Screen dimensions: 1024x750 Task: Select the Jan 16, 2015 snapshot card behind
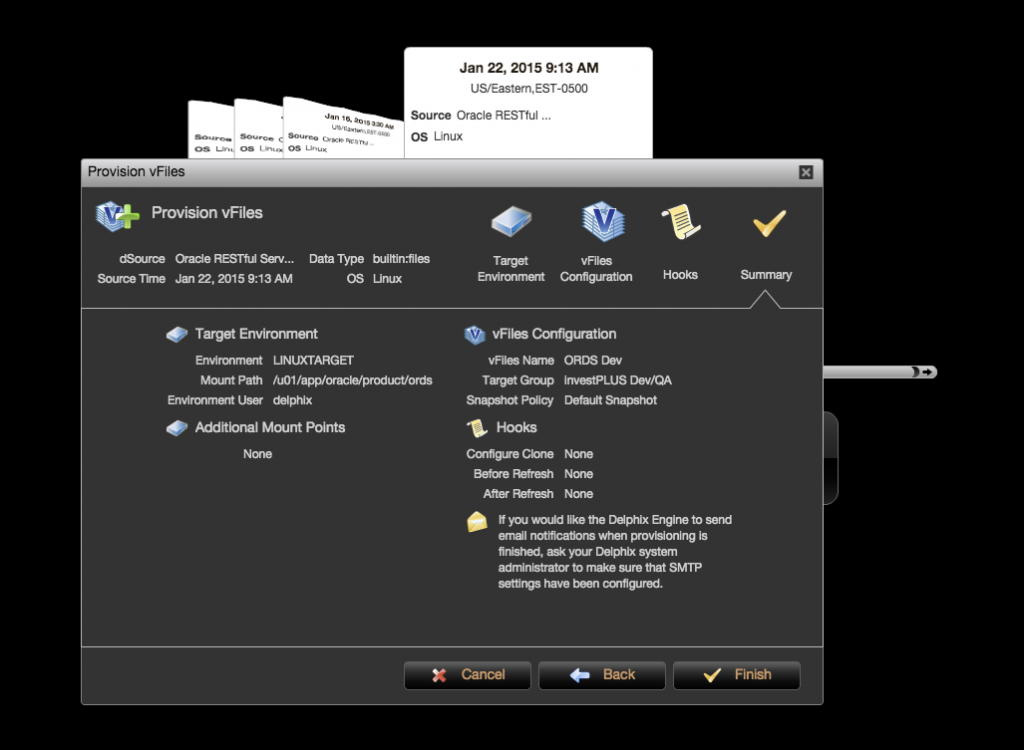point(340,125)
